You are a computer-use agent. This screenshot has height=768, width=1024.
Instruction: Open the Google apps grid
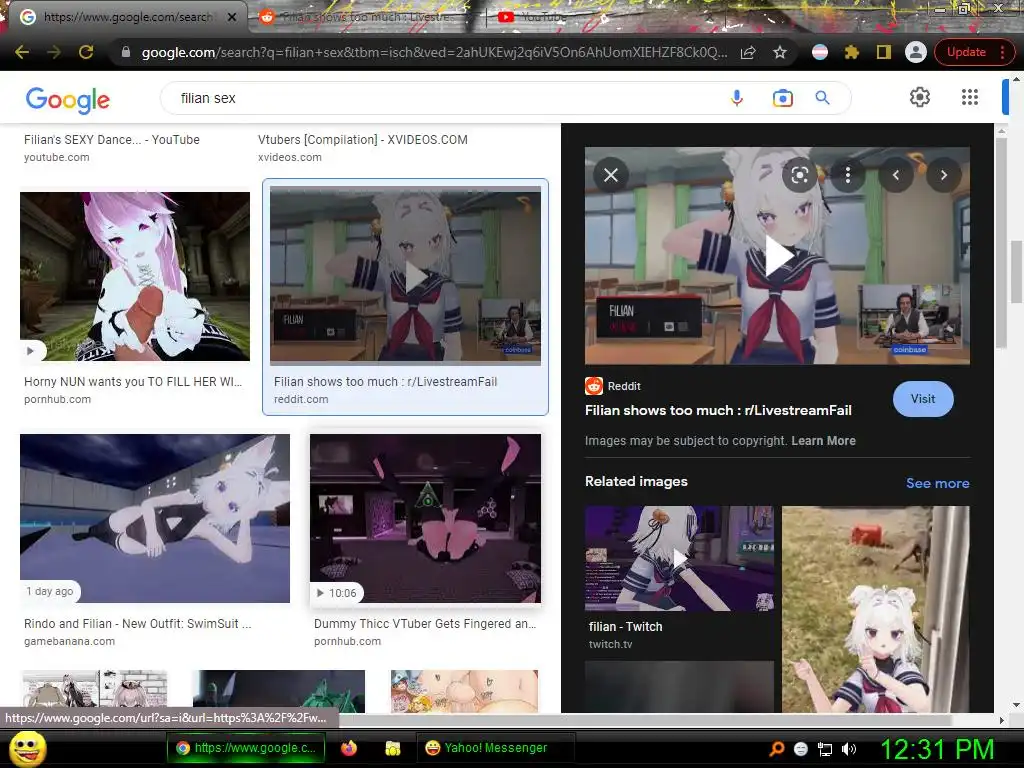pyautogui.click(x=970, y=97)
